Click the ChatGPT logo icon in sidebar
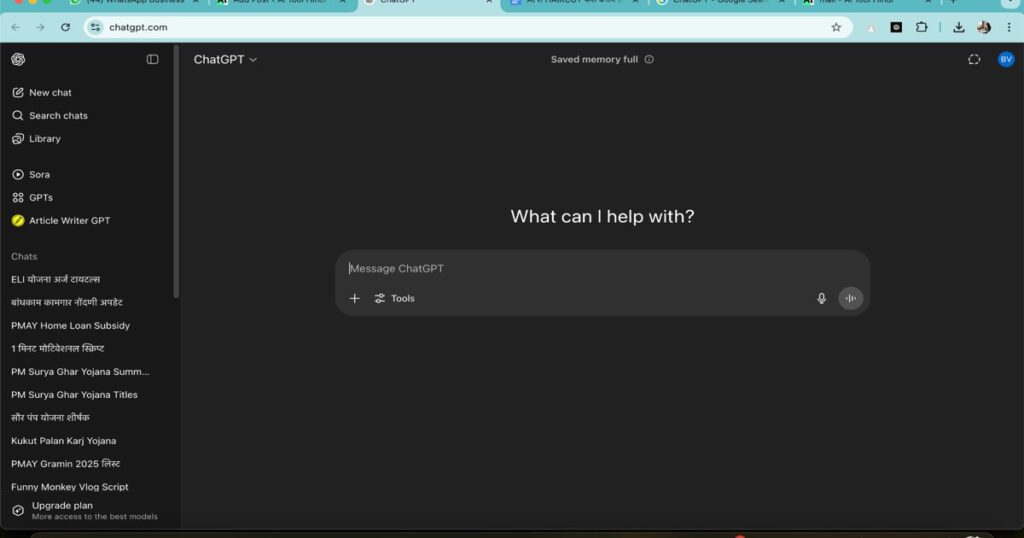Image resolution: width=1024 pixels, height=538 pixels. coord(18,59)
